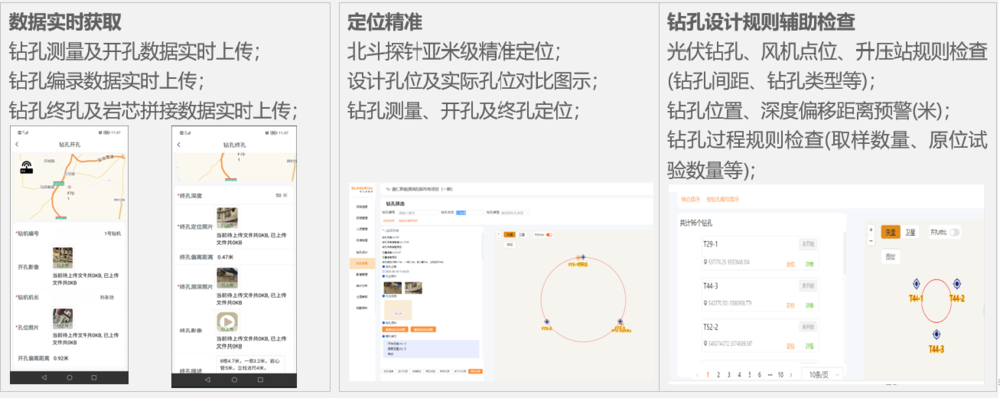Click the top borehole marker on the red circle

click(583, 257)
